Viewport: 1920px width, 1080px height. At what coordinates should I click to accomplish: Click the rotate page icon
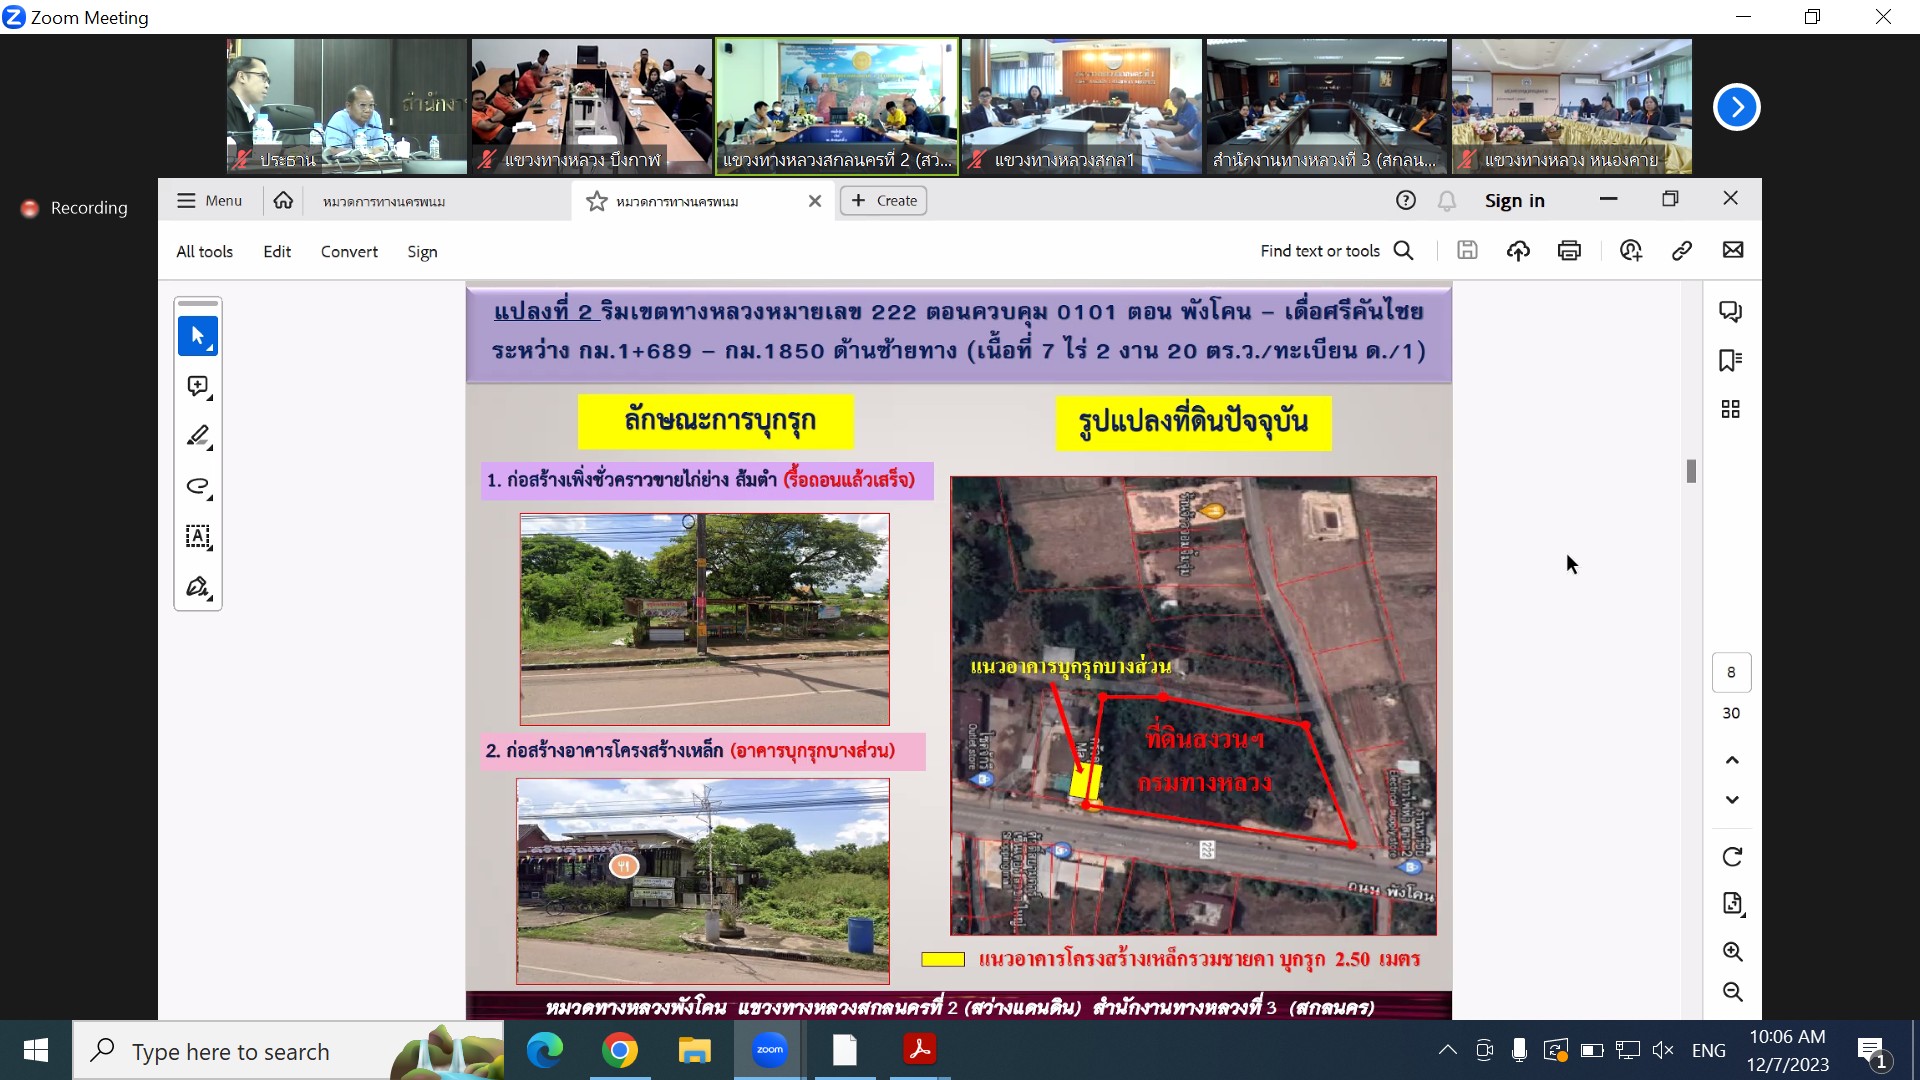pyautogui.click(x=1732, y=857)
